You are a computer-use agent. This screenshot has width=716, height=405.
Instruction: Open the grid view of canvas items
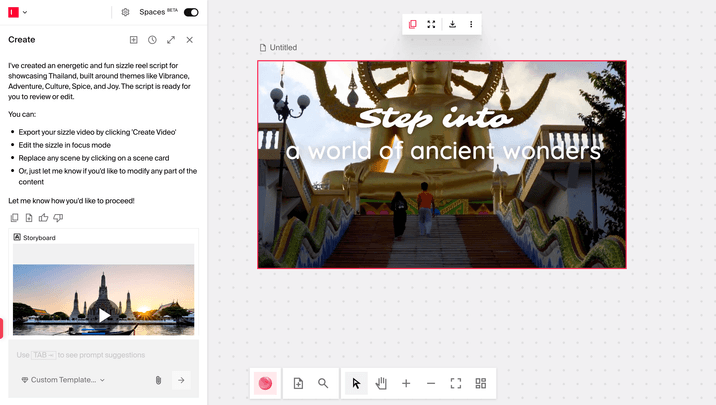481,383
